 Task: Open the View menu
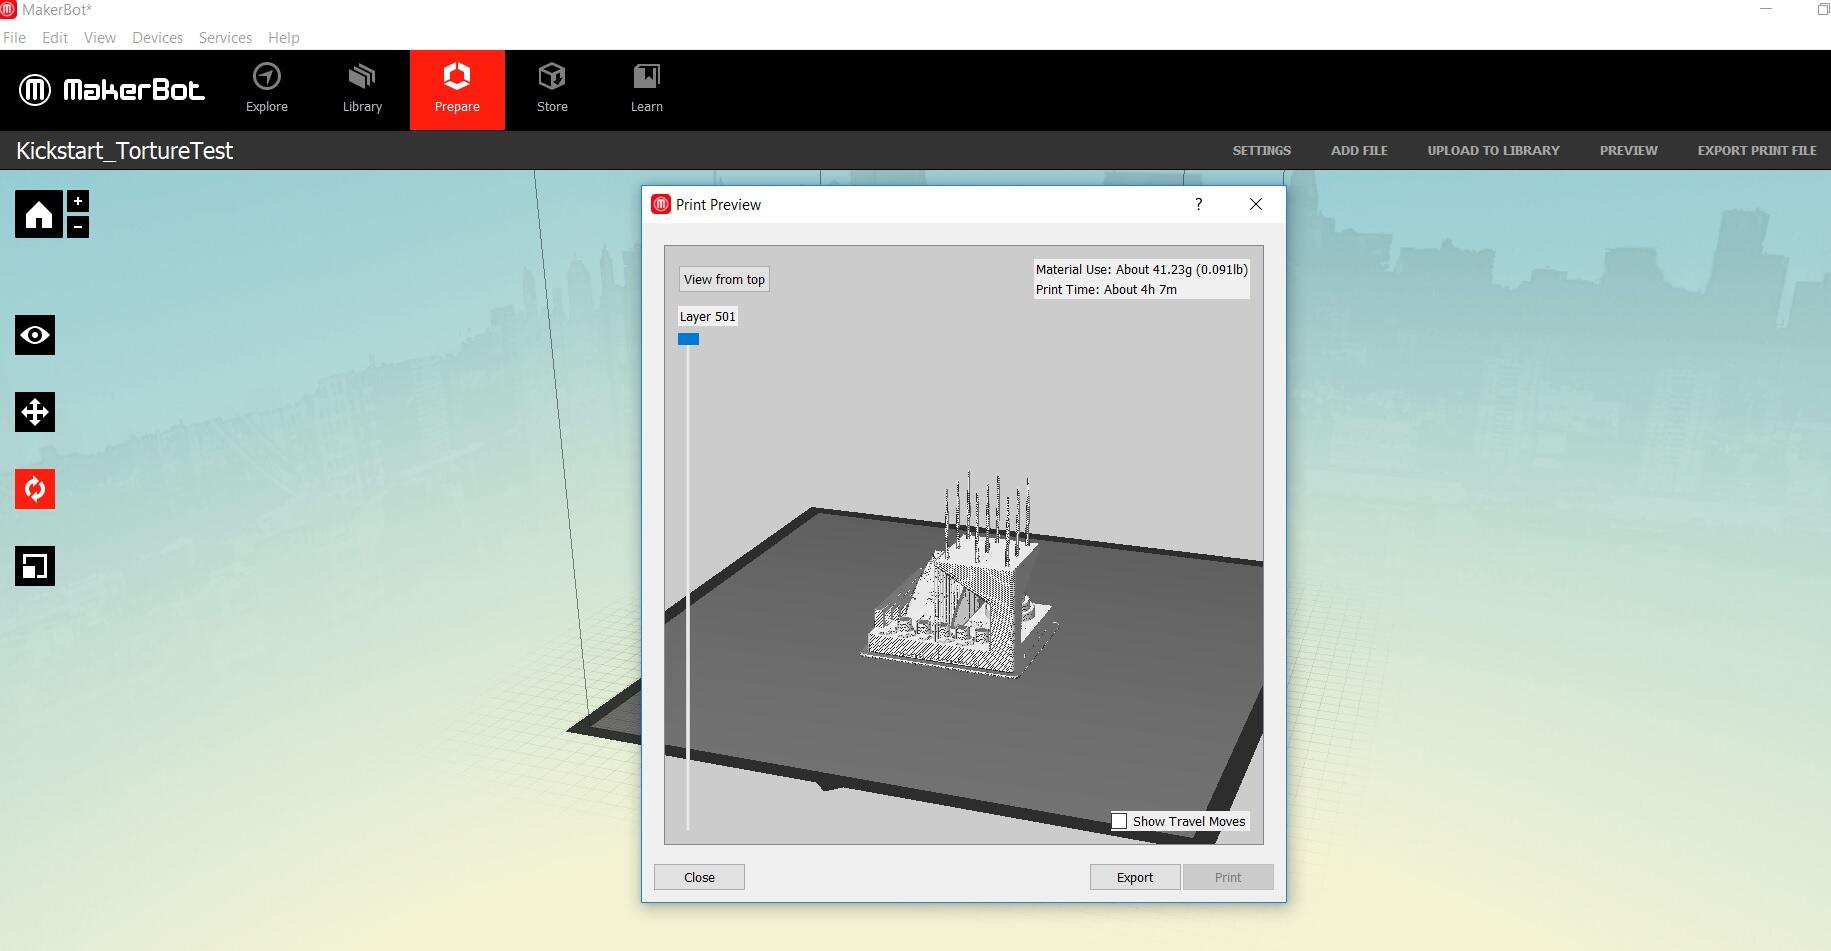[100, 38]
